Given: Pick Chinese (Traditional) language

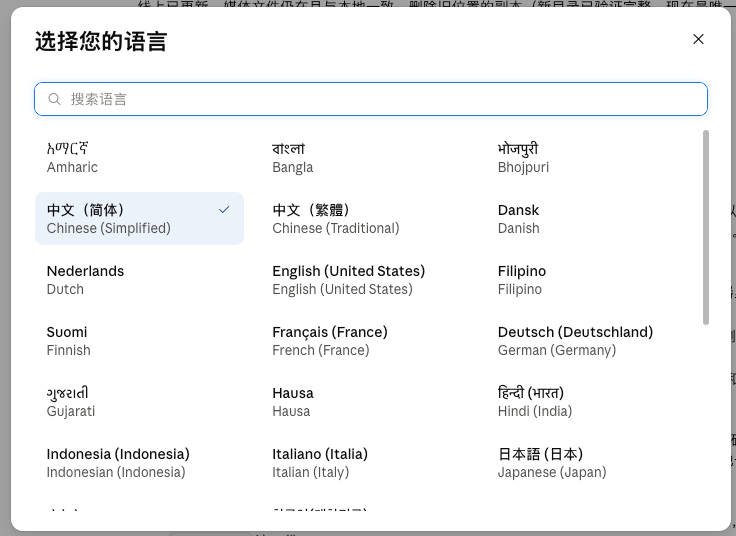Looking at the screenshot, I should pos(365,219).
